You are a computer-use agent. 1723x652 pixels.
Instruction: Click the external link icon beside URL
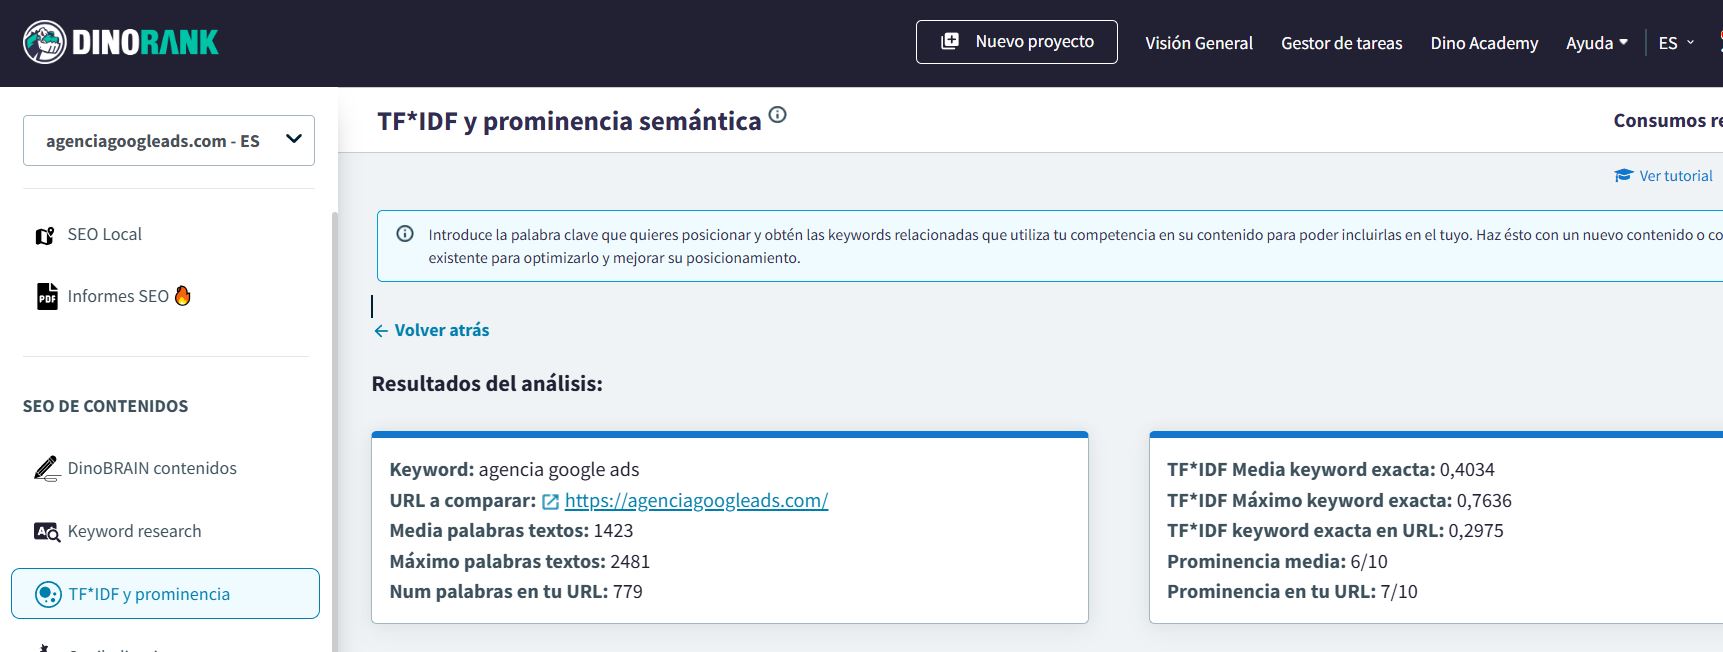[550, 502]
